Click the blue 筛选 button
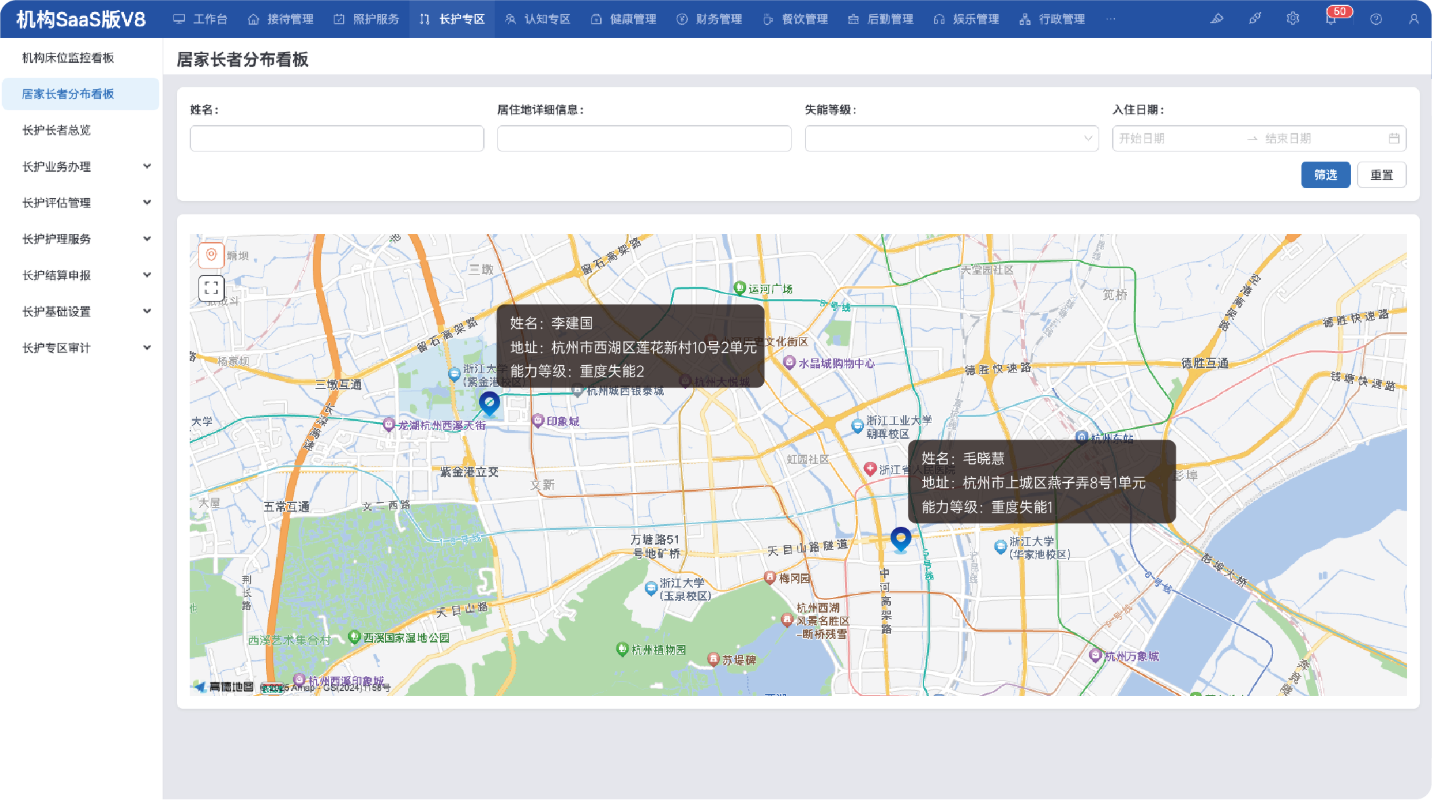The height and width of the screenshot is (800, 1433). (1325, 175)
